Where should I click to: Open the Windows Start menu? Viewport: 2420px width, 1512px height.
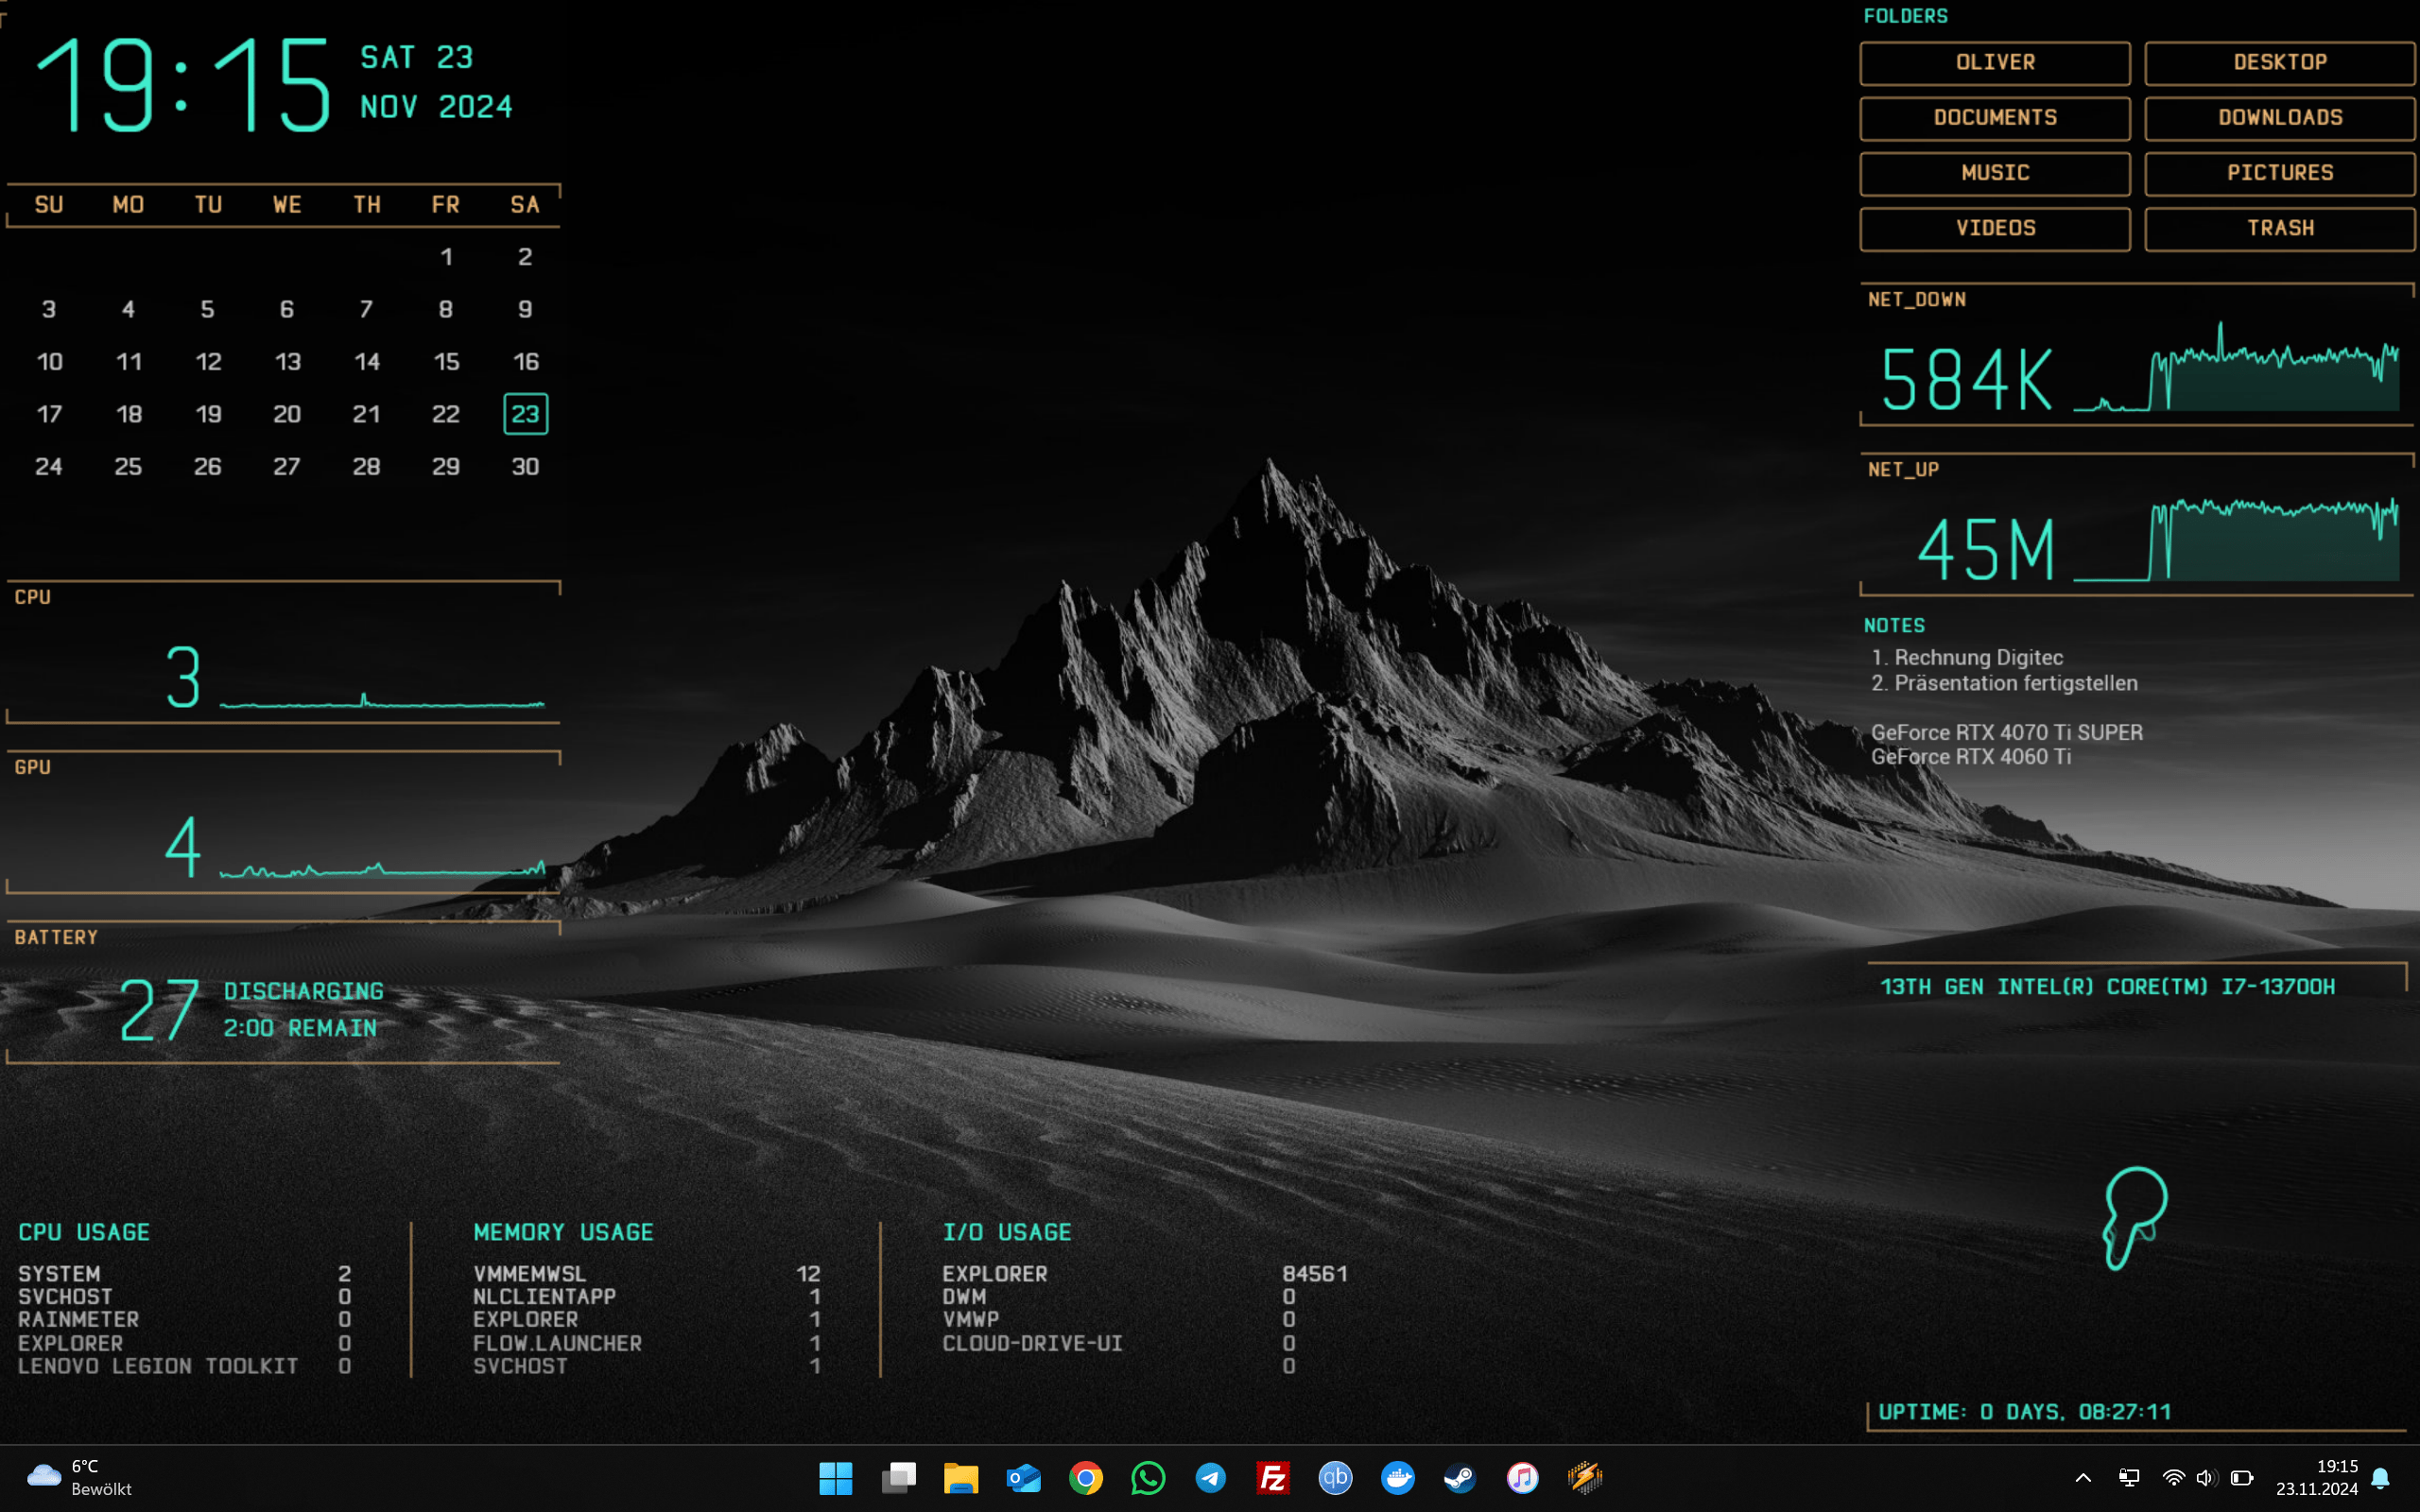coord(835,1477)
